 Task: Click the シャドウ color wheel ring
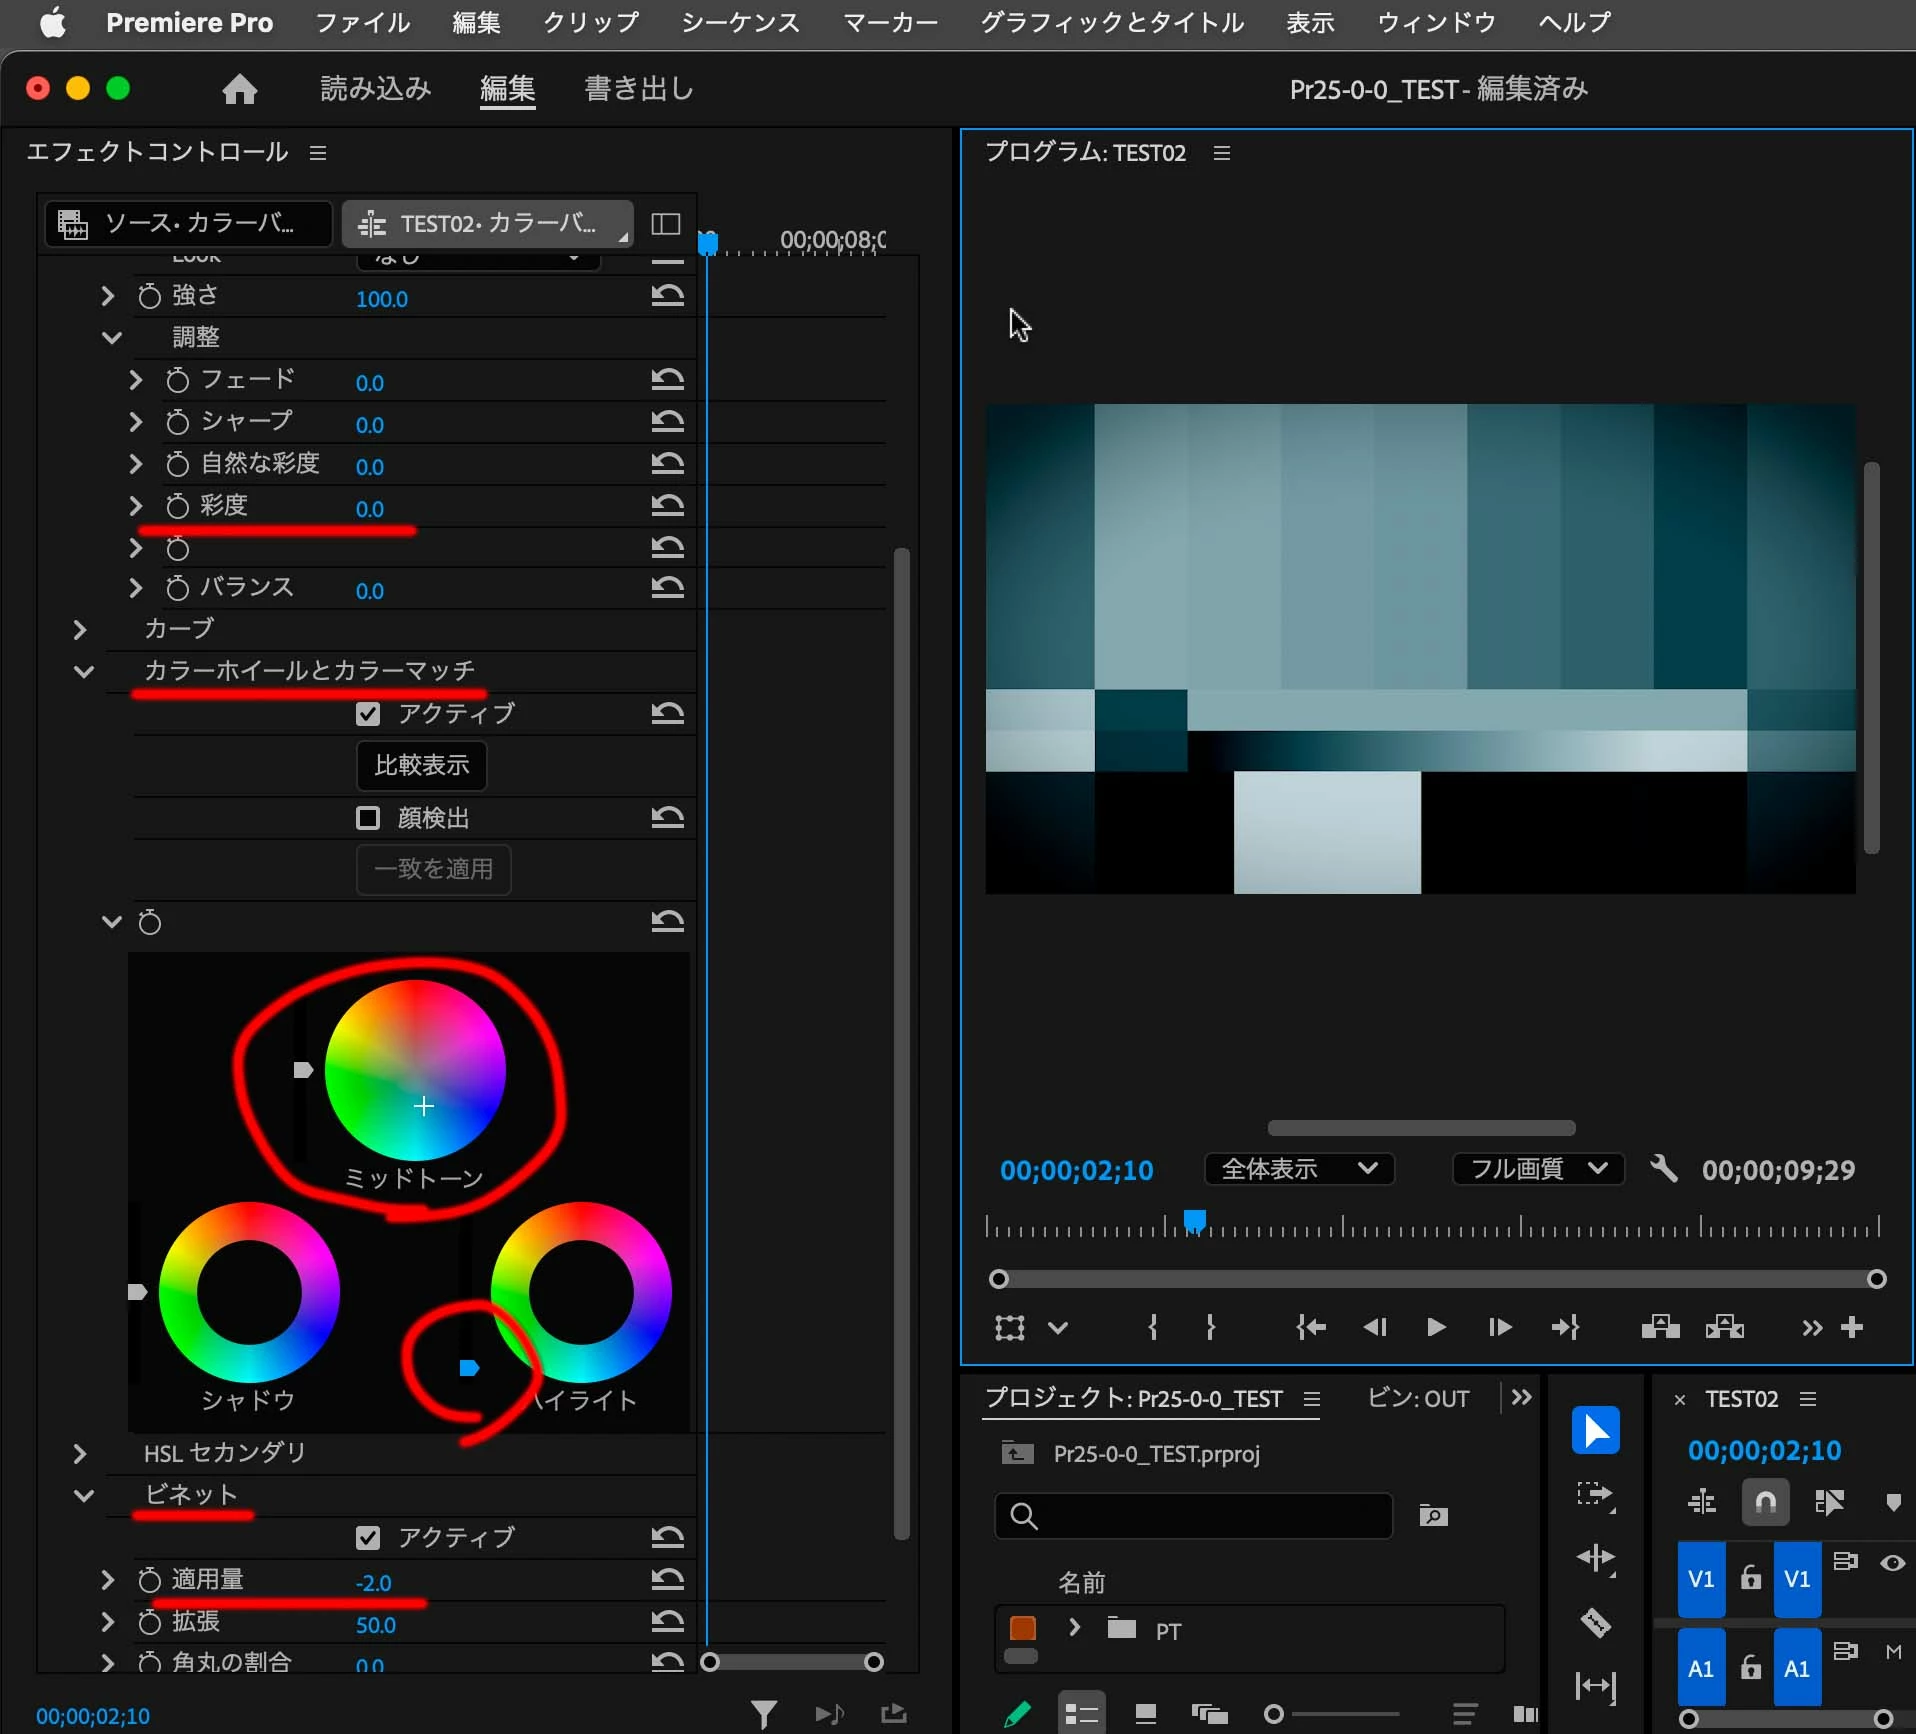point(249,1292)
